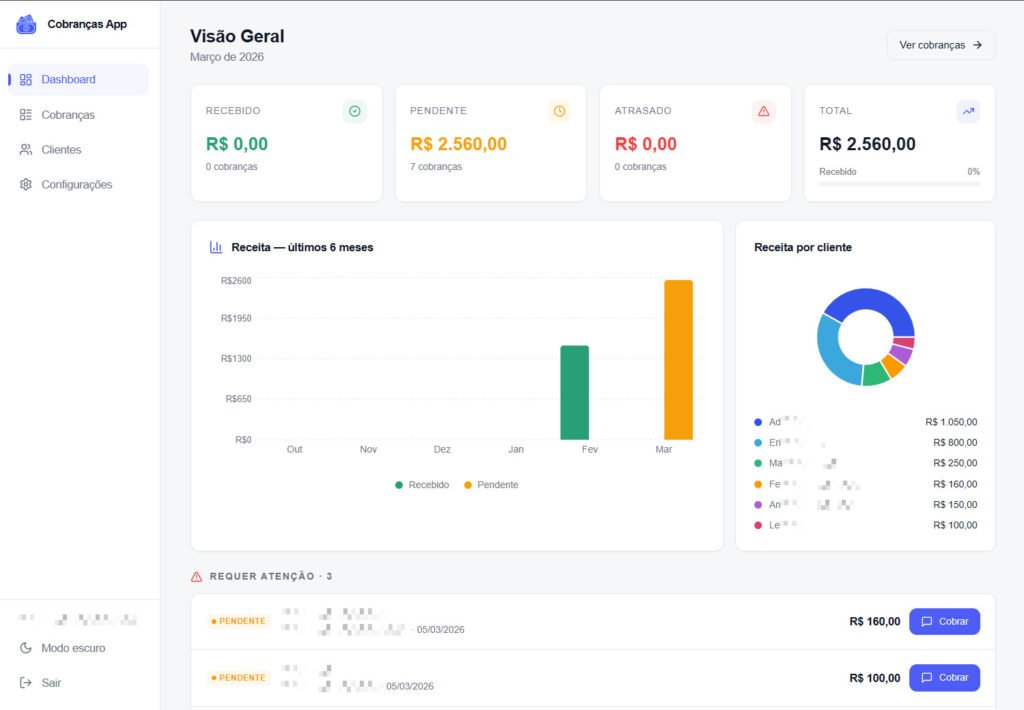The width and height of the screenshot is (1024, 710).
Task: Click the clock icon on Pendente card
Action: pos(559,111)
